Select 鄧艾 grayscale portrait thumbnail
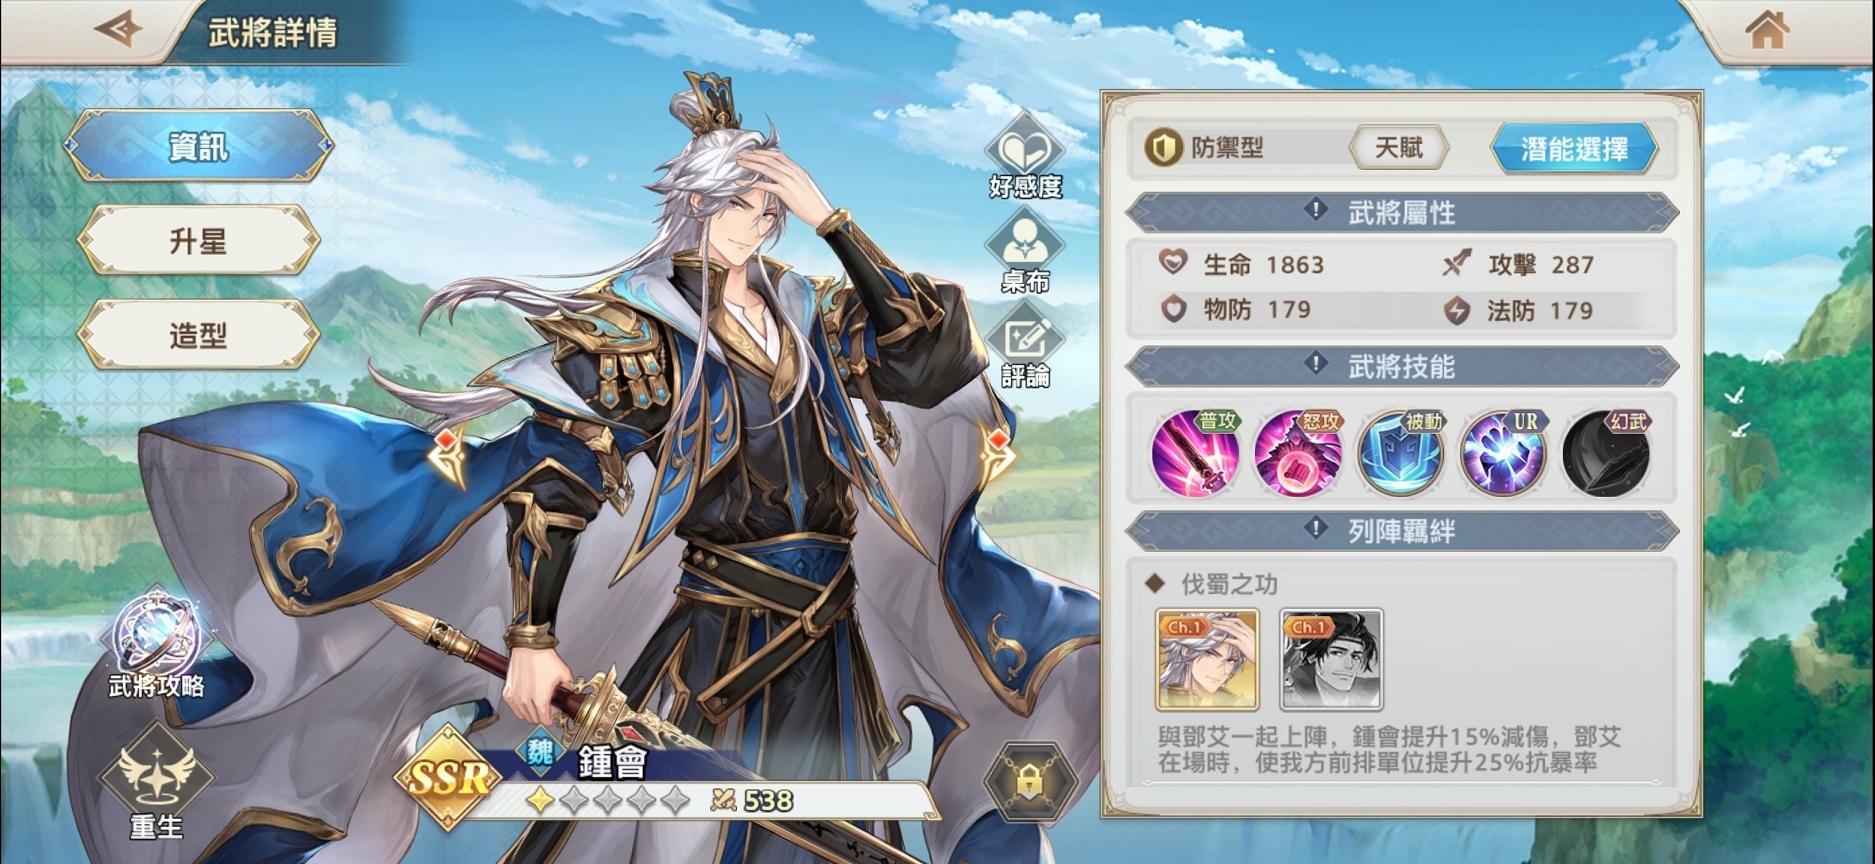 pyautogui.click(x=1331, y=659)
